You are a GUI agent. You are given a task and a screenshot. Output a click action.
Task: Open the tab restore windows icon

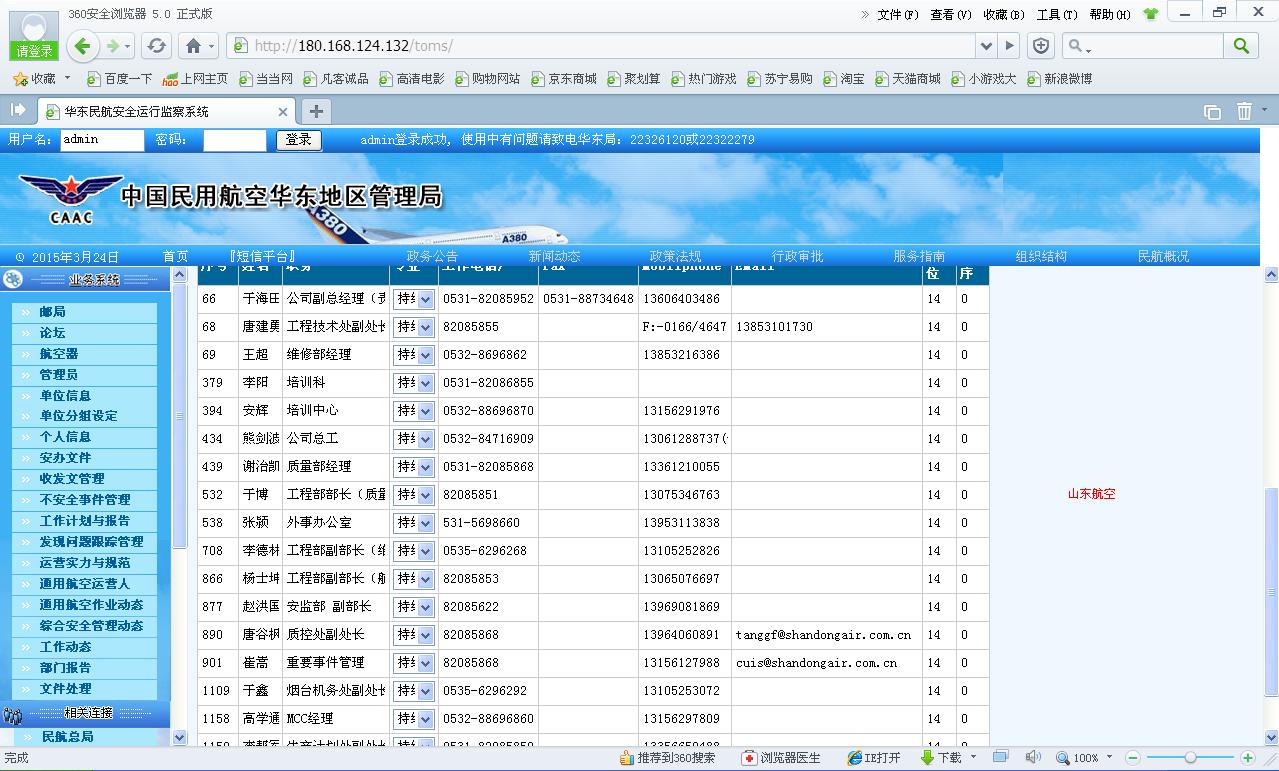[1212, 112]
